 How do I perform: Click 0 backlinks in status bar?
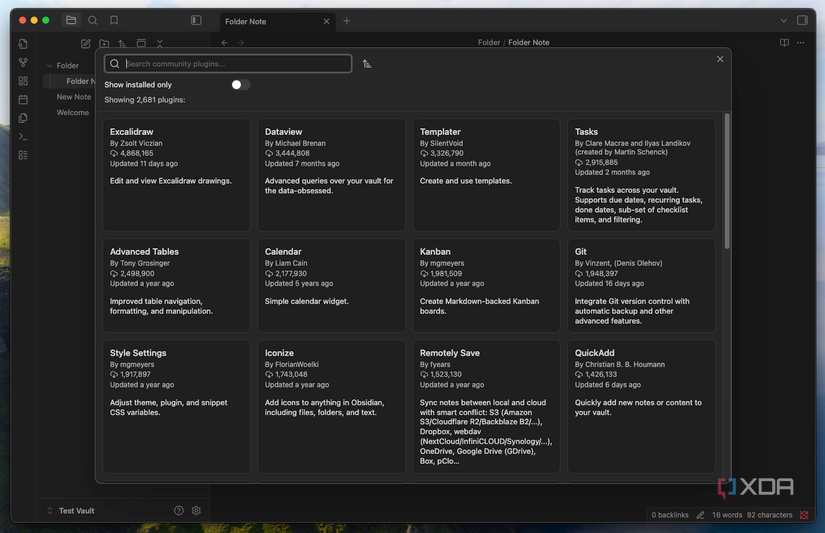click(x=670, y=515)
